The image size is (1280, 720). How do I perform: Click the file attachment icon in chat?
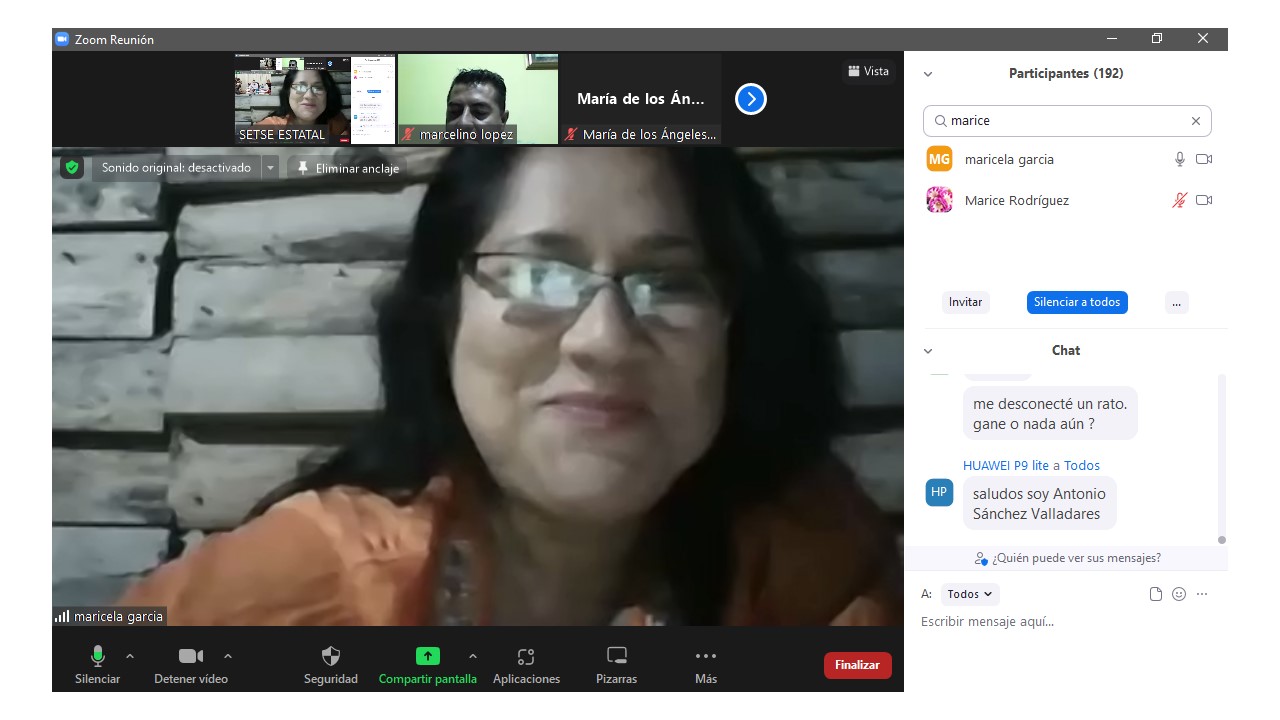[x=1156, y=594]
